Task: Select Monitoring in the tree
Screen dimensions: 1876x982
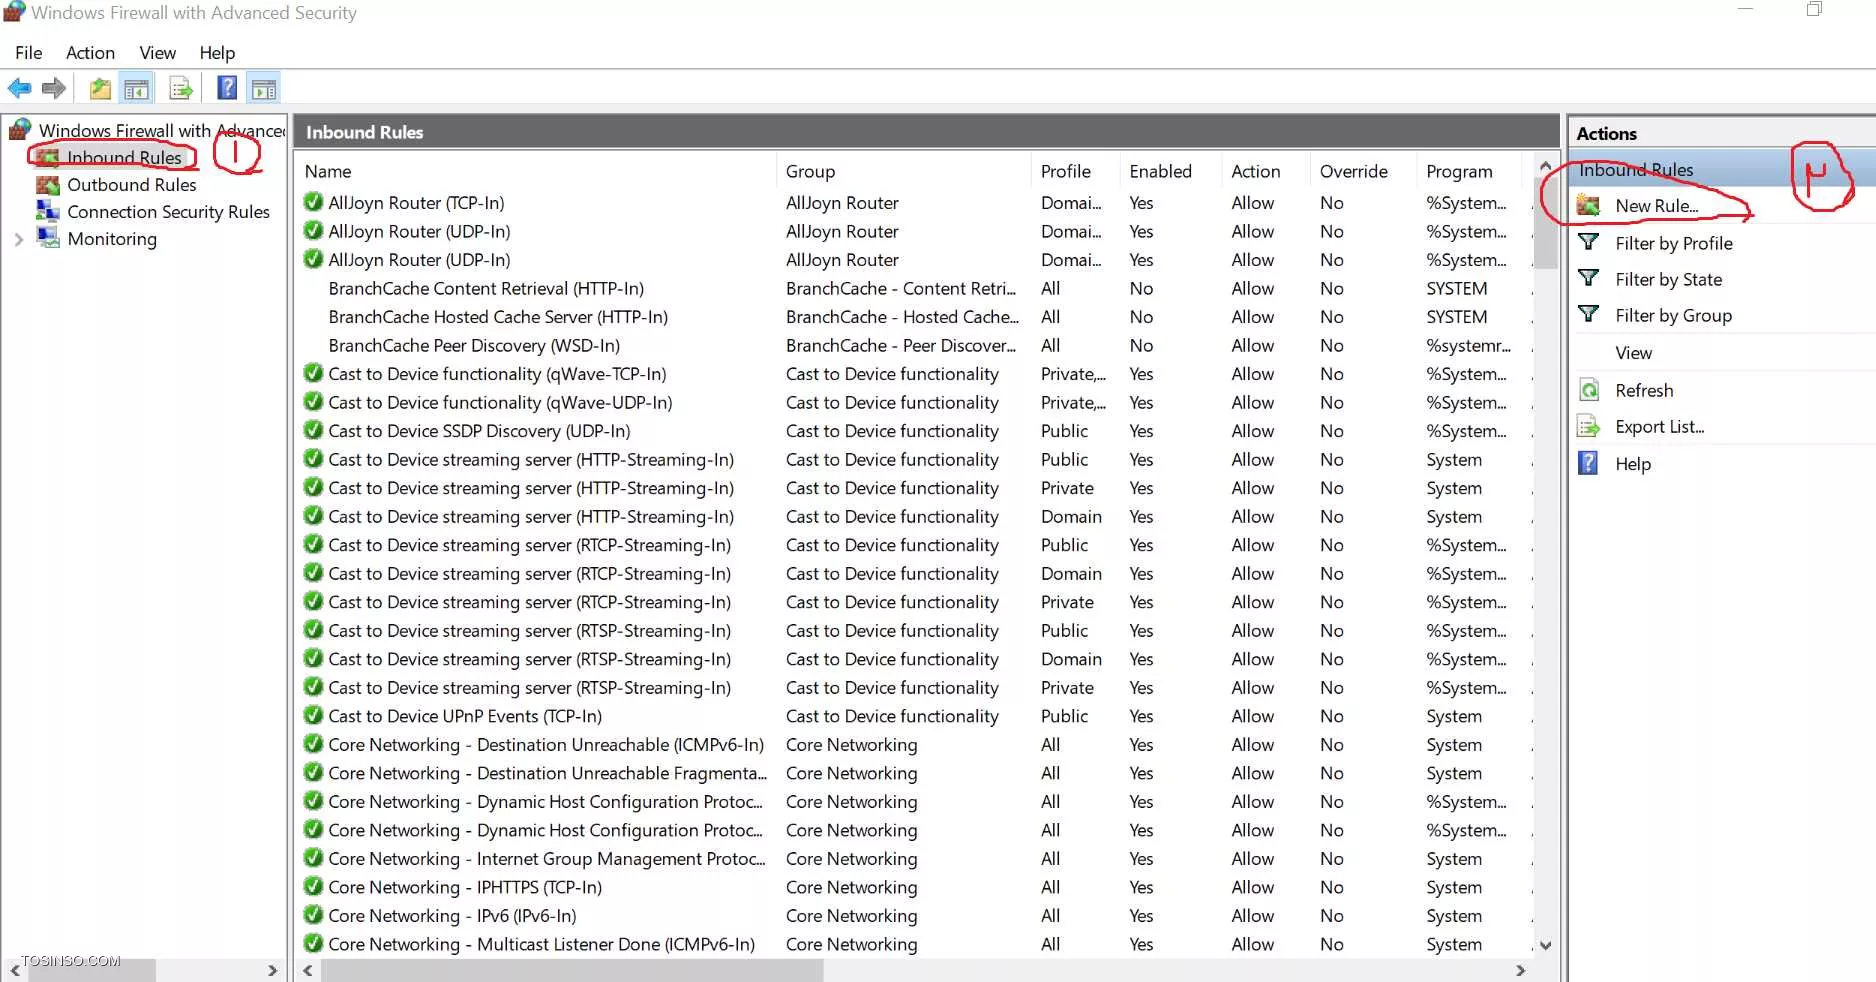Action: pos(112,239)
